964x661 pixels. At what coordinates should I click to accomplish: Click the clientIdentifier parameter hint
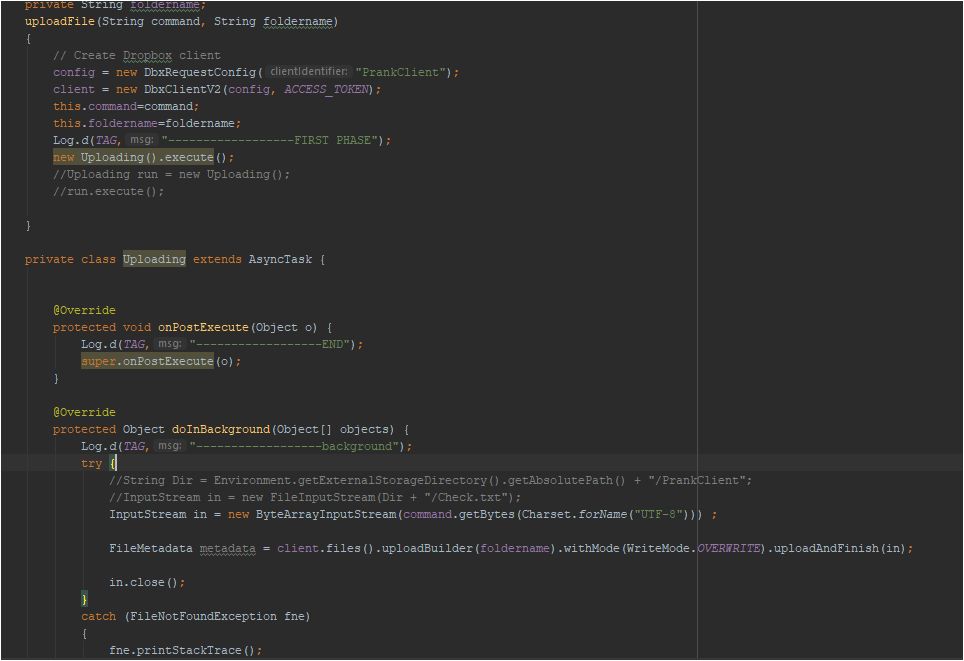[x=309, y=72]
